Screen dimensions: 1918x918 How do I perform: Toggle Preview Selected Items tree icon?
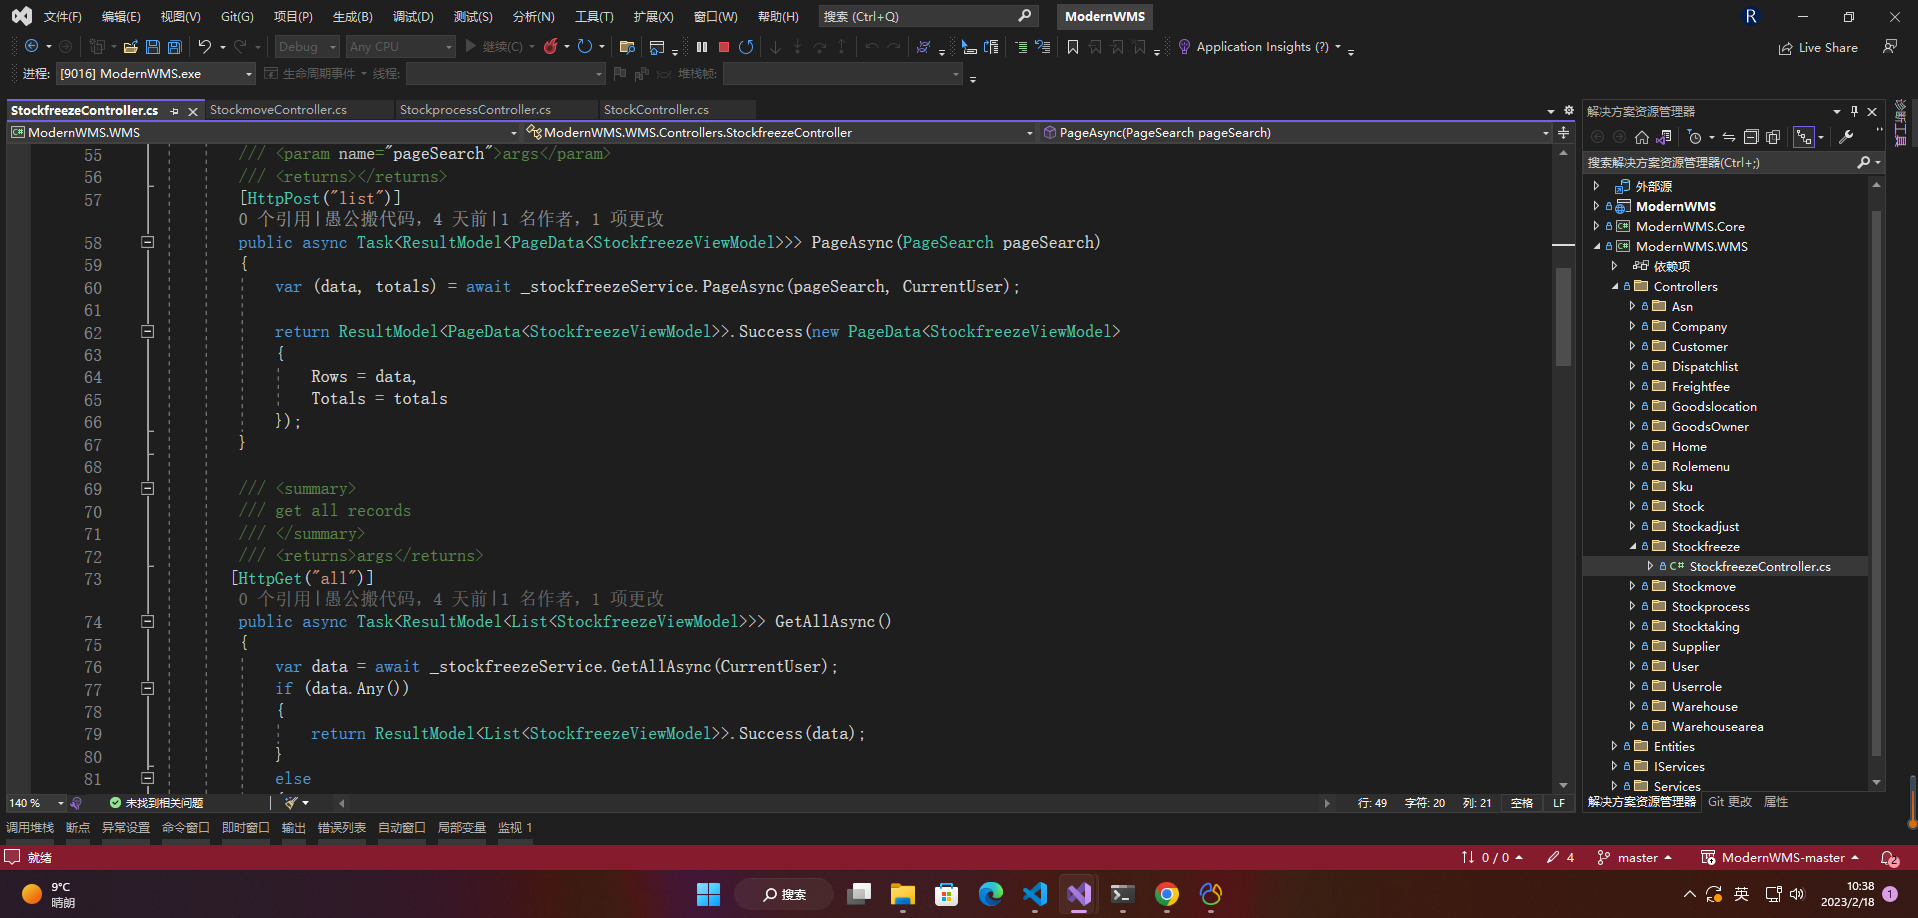[x=1804, y=137]
